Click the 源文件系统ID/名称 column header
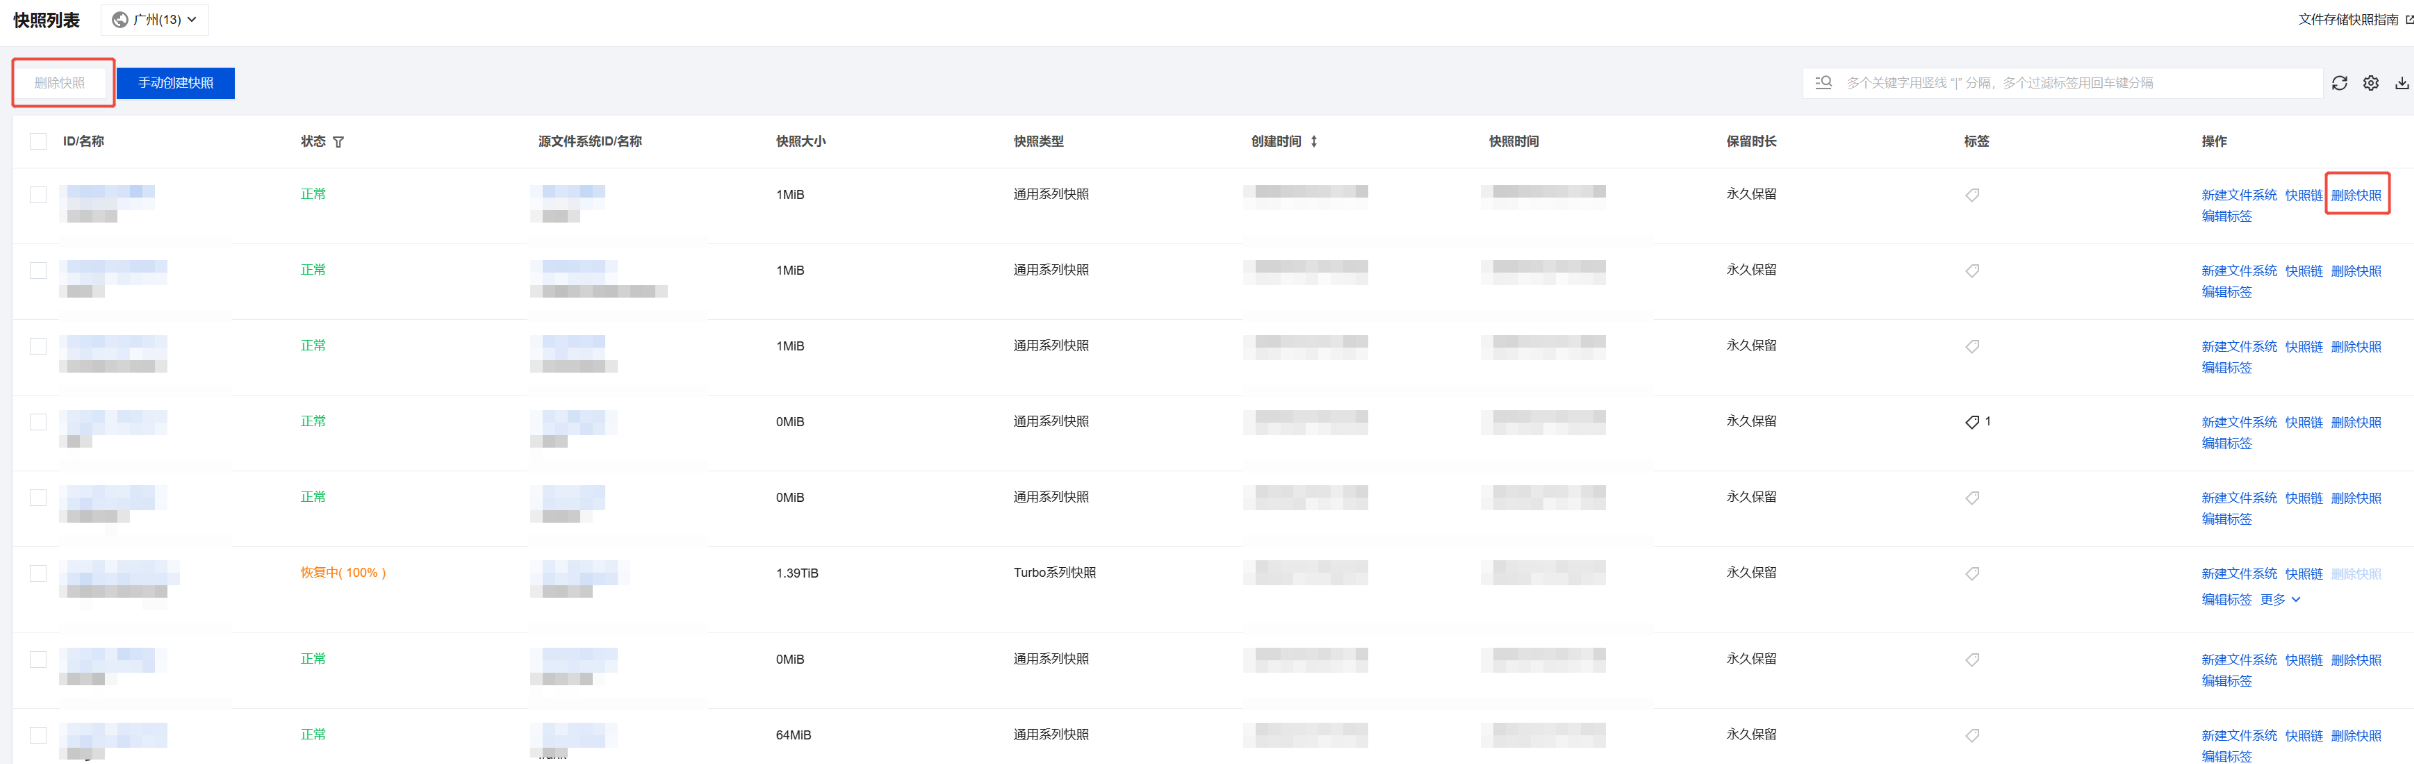Viewport: 2414px width, 764px height. click(x=590, y=141)
